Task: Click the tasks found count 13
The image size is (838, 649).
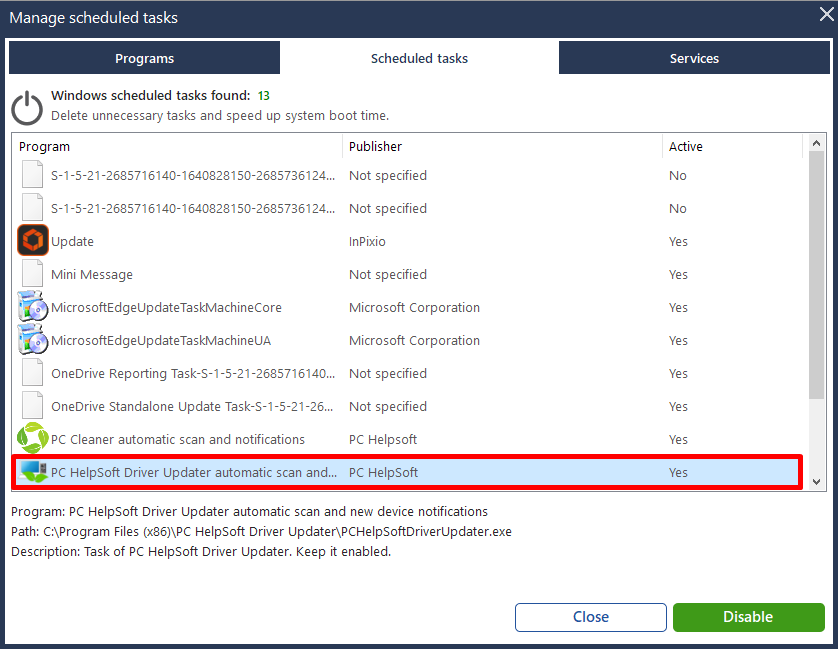Action: [x=264, y=96]
